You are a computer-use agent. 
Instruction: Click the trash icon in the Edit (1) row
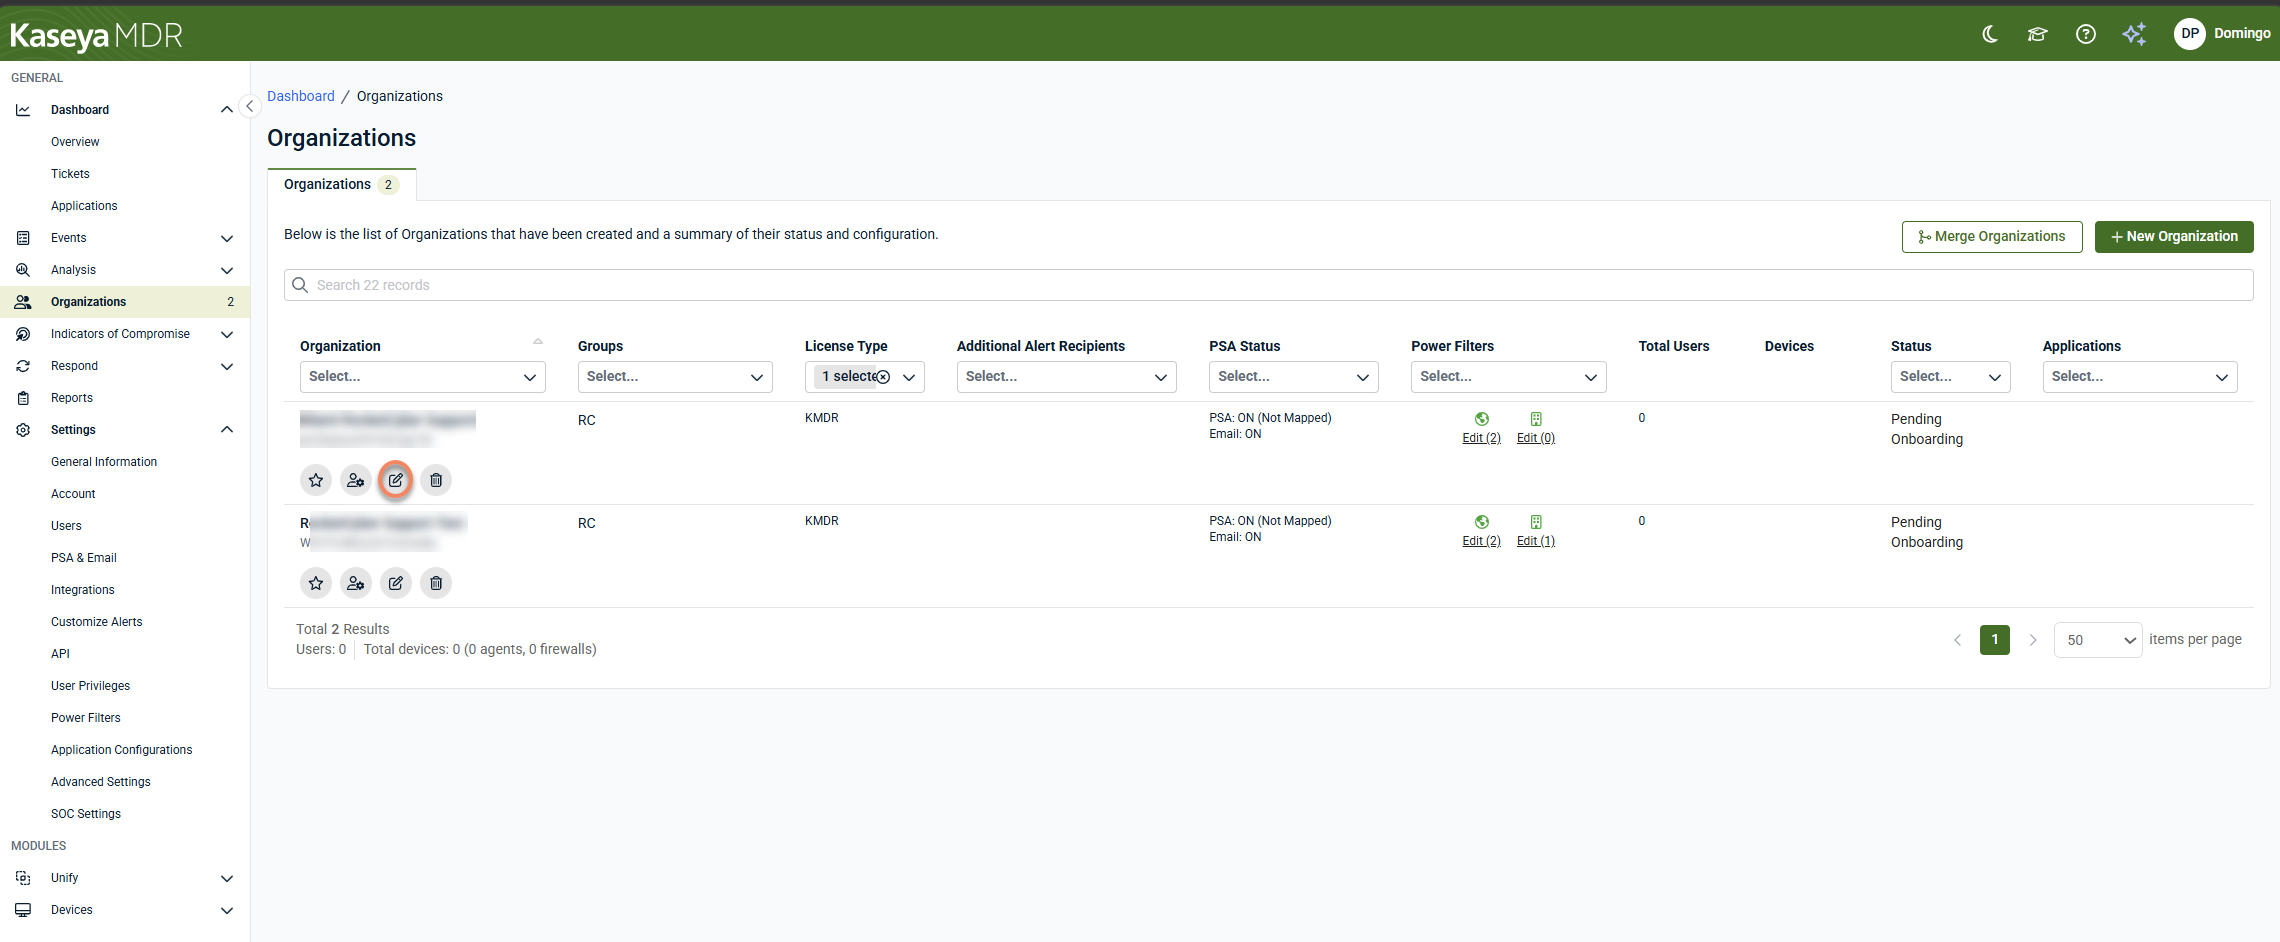coord(436,583)
